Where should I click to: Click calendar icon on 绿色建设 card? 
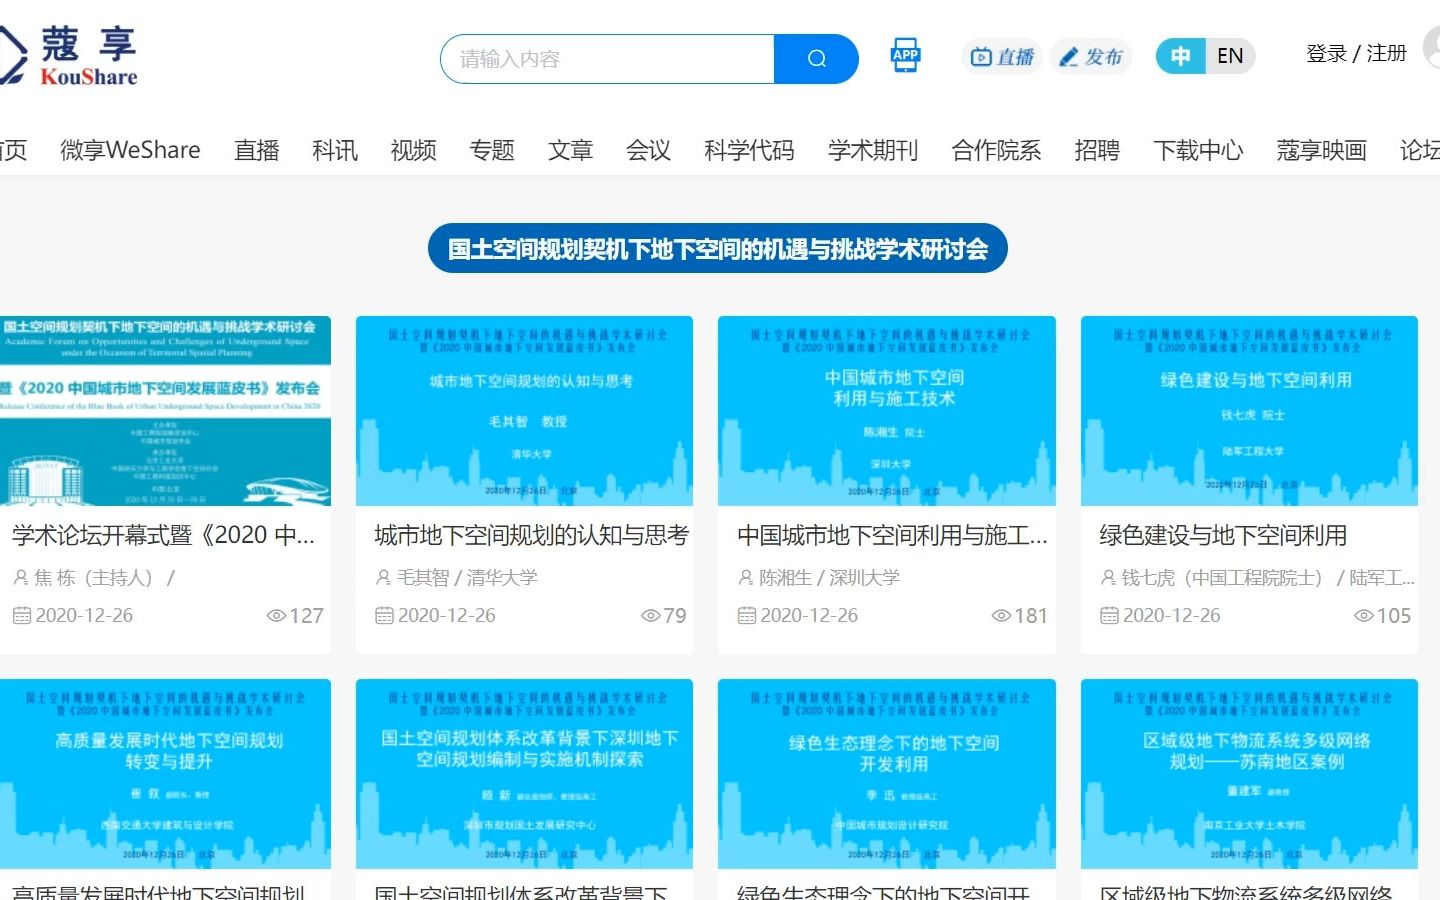click(1109, 616)
